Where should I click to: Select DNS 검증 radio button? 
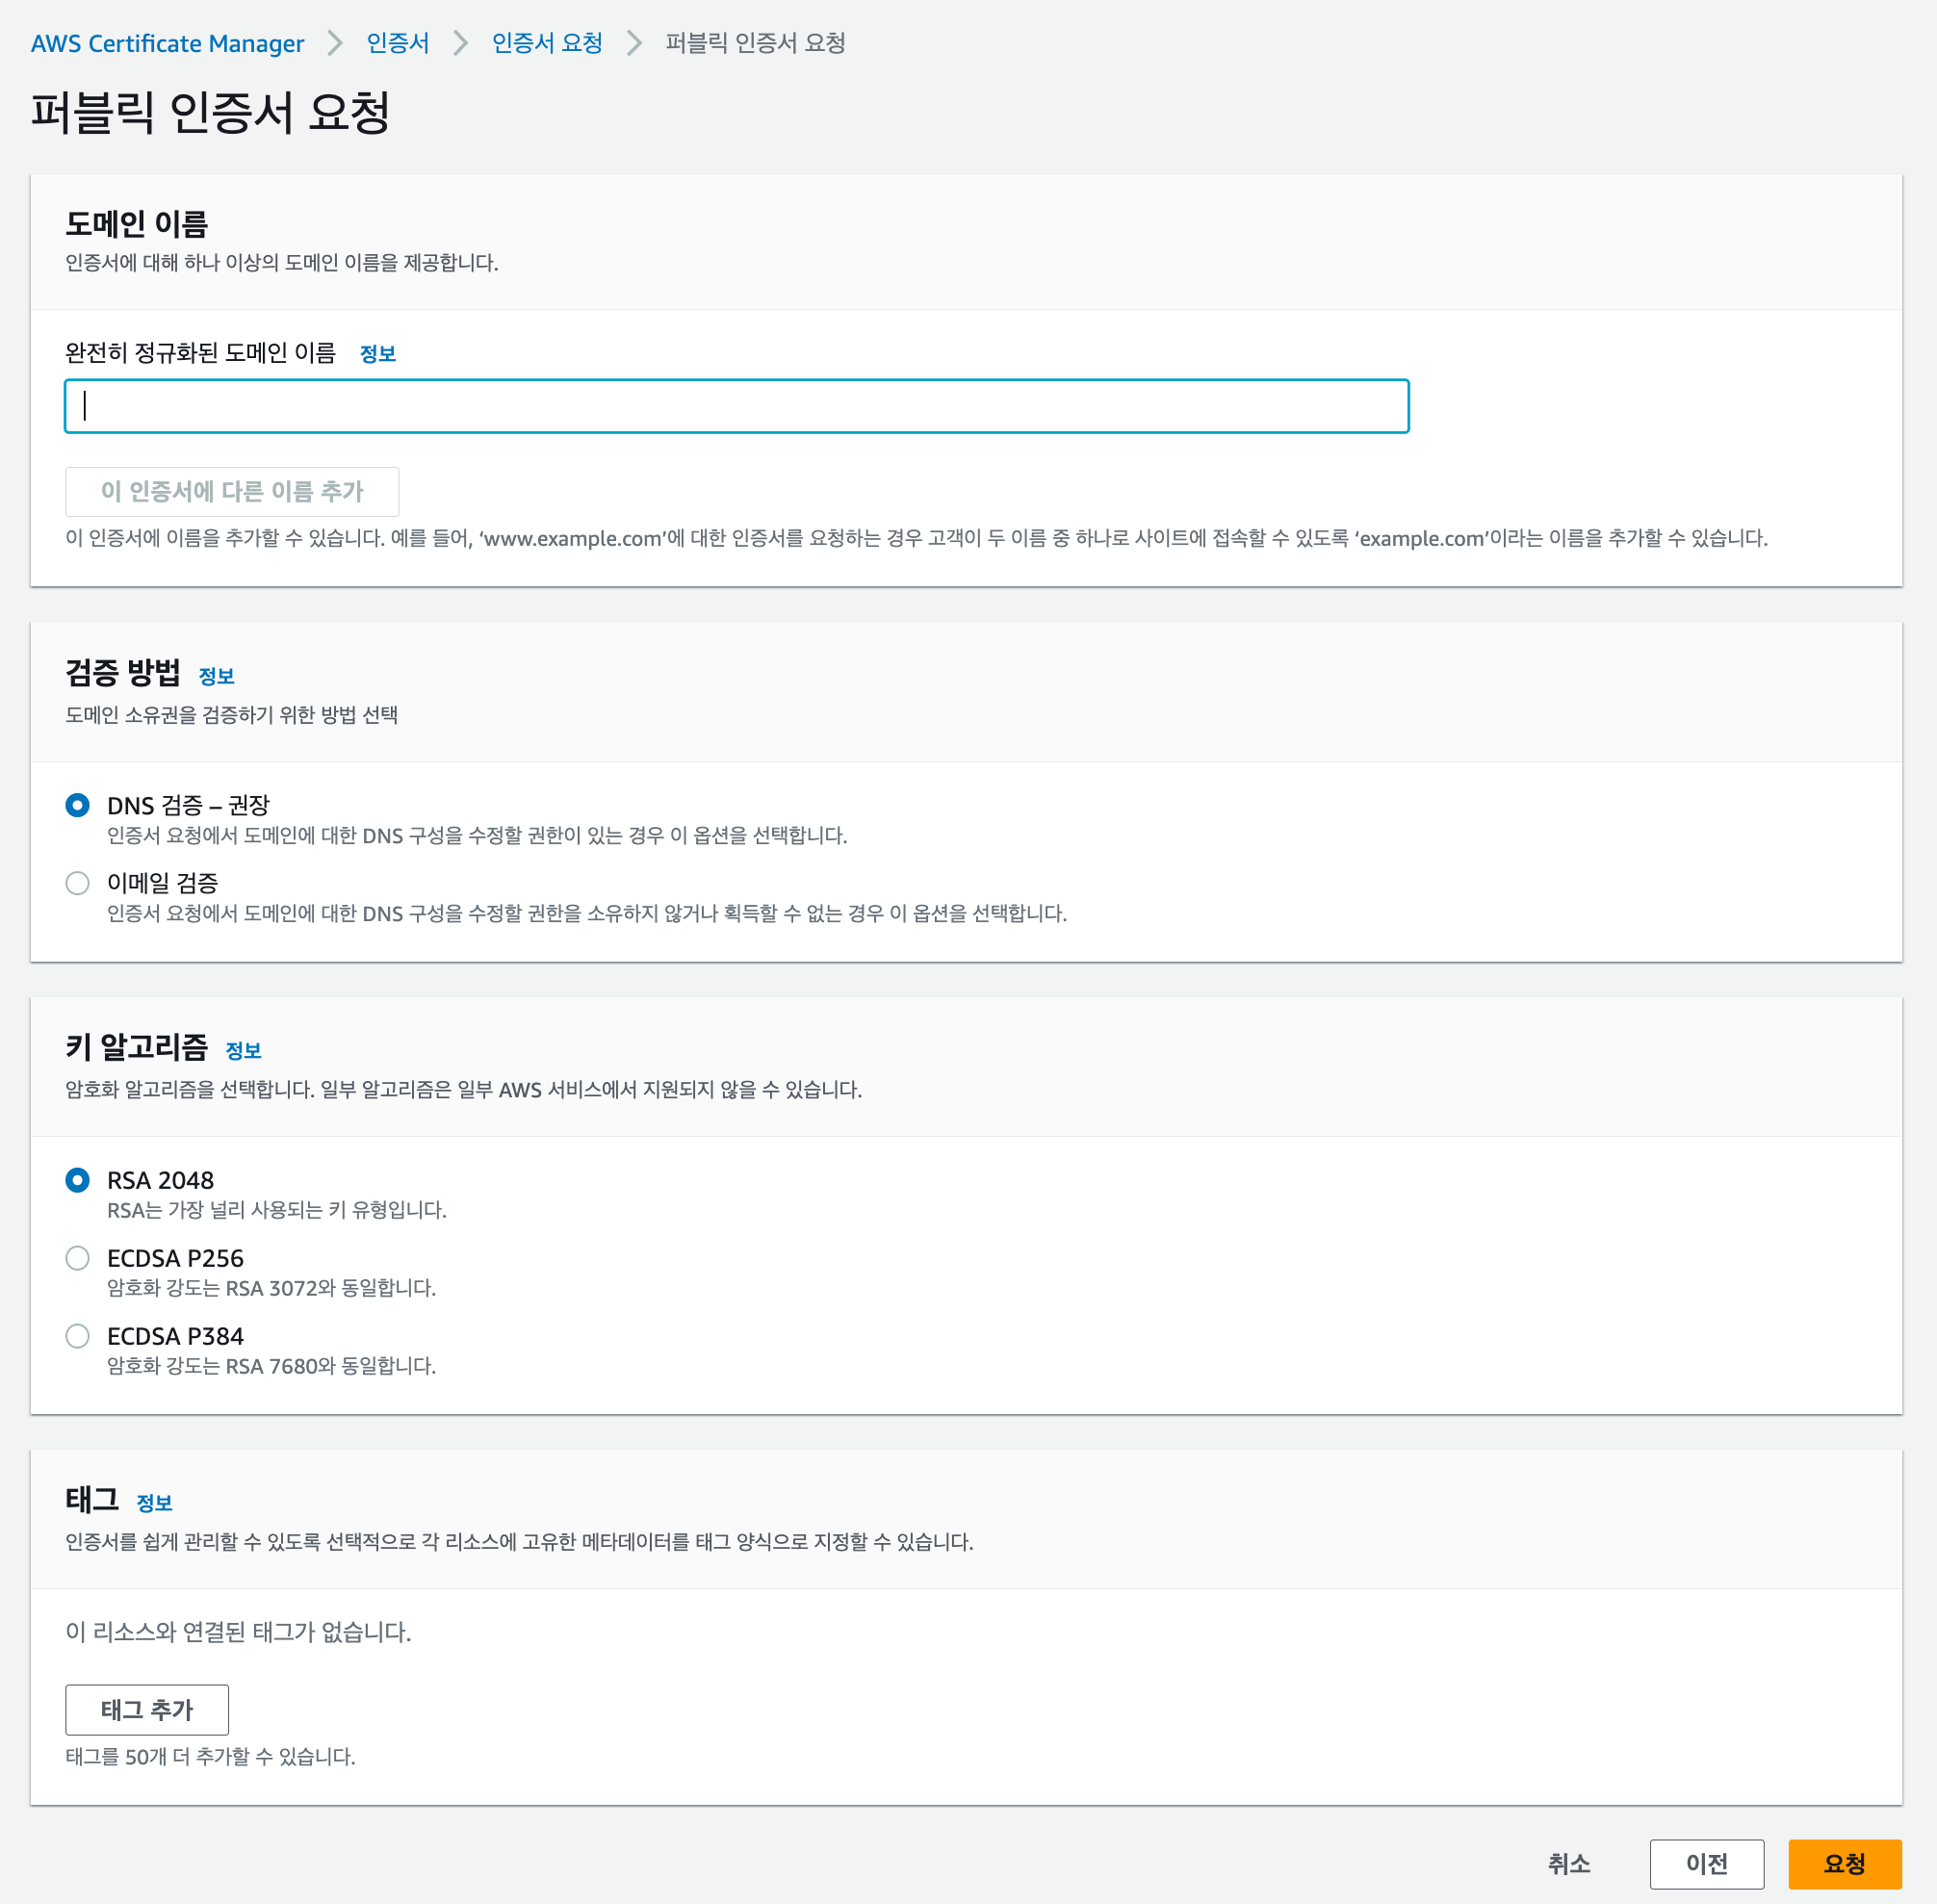[x=77, y=805]
